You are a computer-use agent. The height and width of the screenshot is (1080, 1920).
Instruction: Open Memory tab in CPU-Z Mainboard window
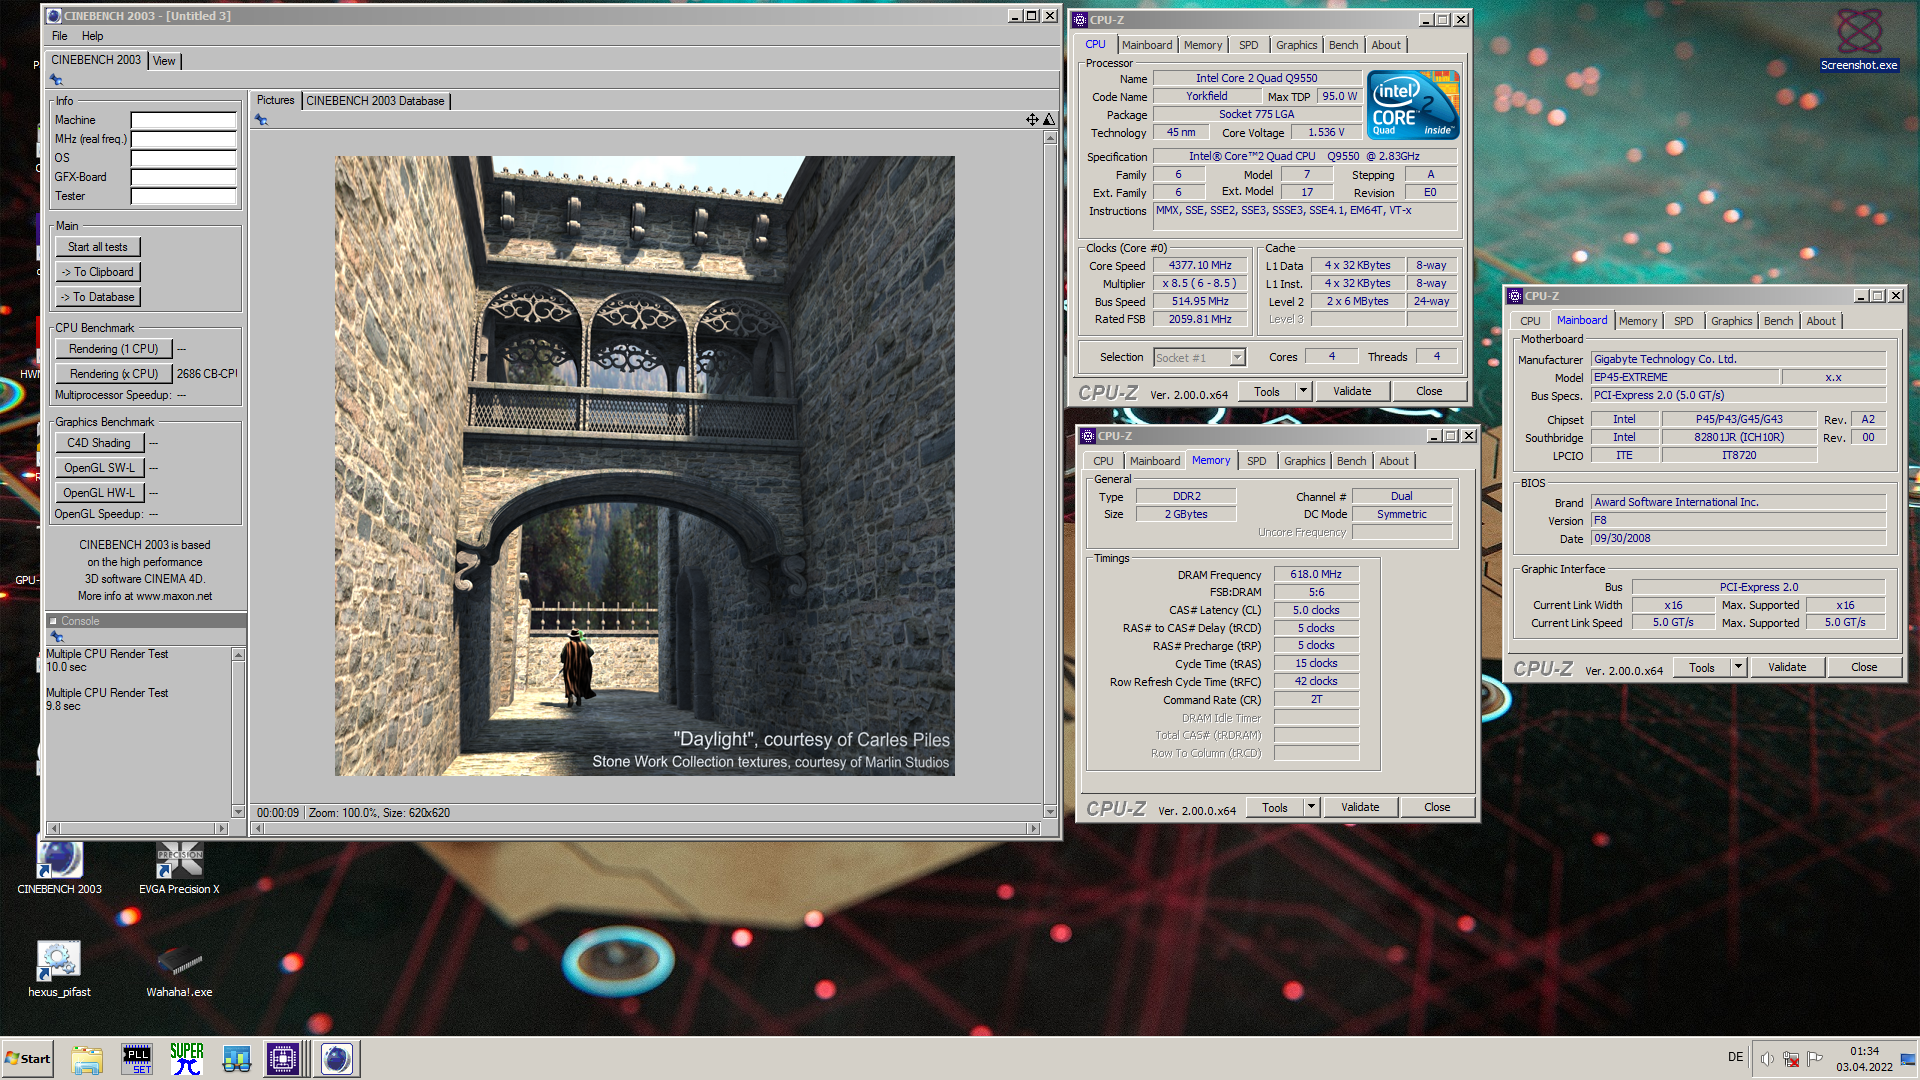(1638, 321)
